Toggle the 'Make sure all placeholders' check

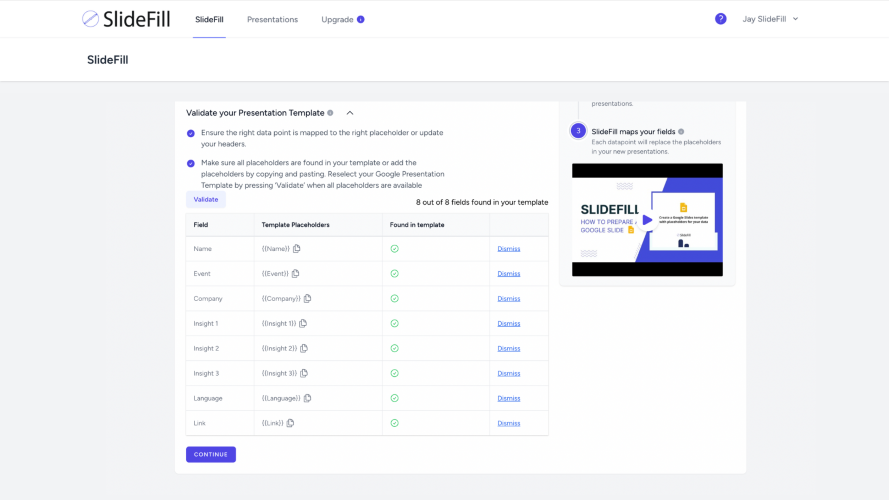190,163
